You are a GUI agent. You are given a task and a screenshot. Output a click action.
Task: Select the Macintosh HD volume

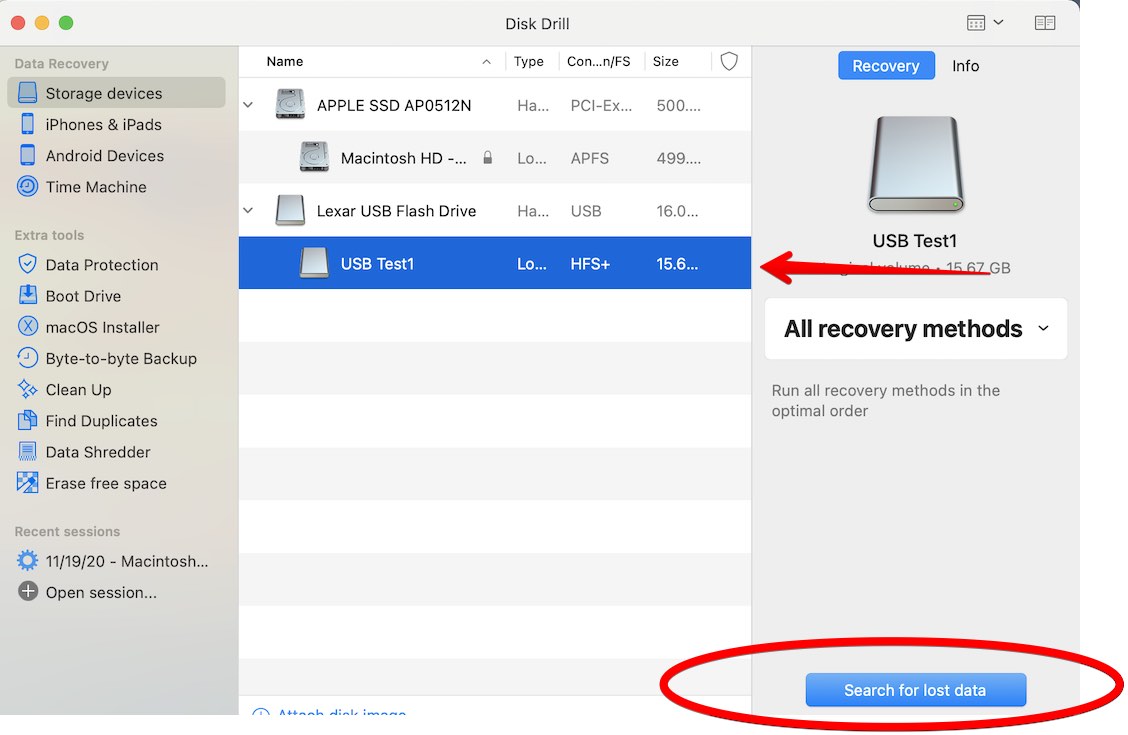pyautogui.click(x=495, y=158)
